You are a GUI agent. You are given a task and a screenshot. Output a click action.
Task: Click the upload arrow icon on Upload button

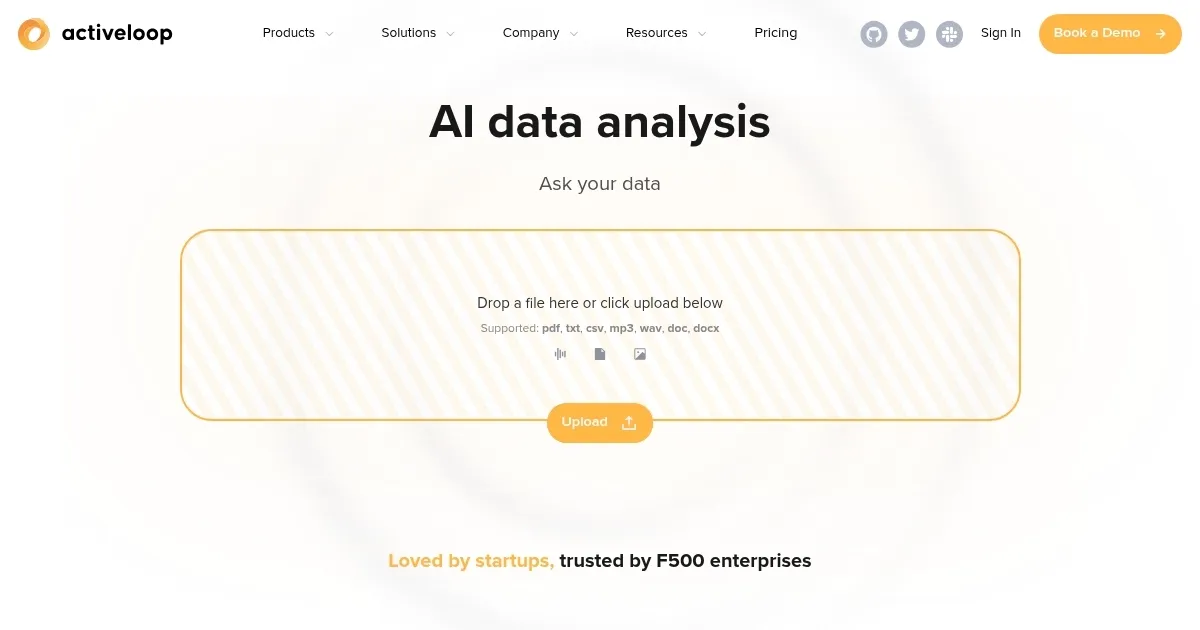pos(630,422)
